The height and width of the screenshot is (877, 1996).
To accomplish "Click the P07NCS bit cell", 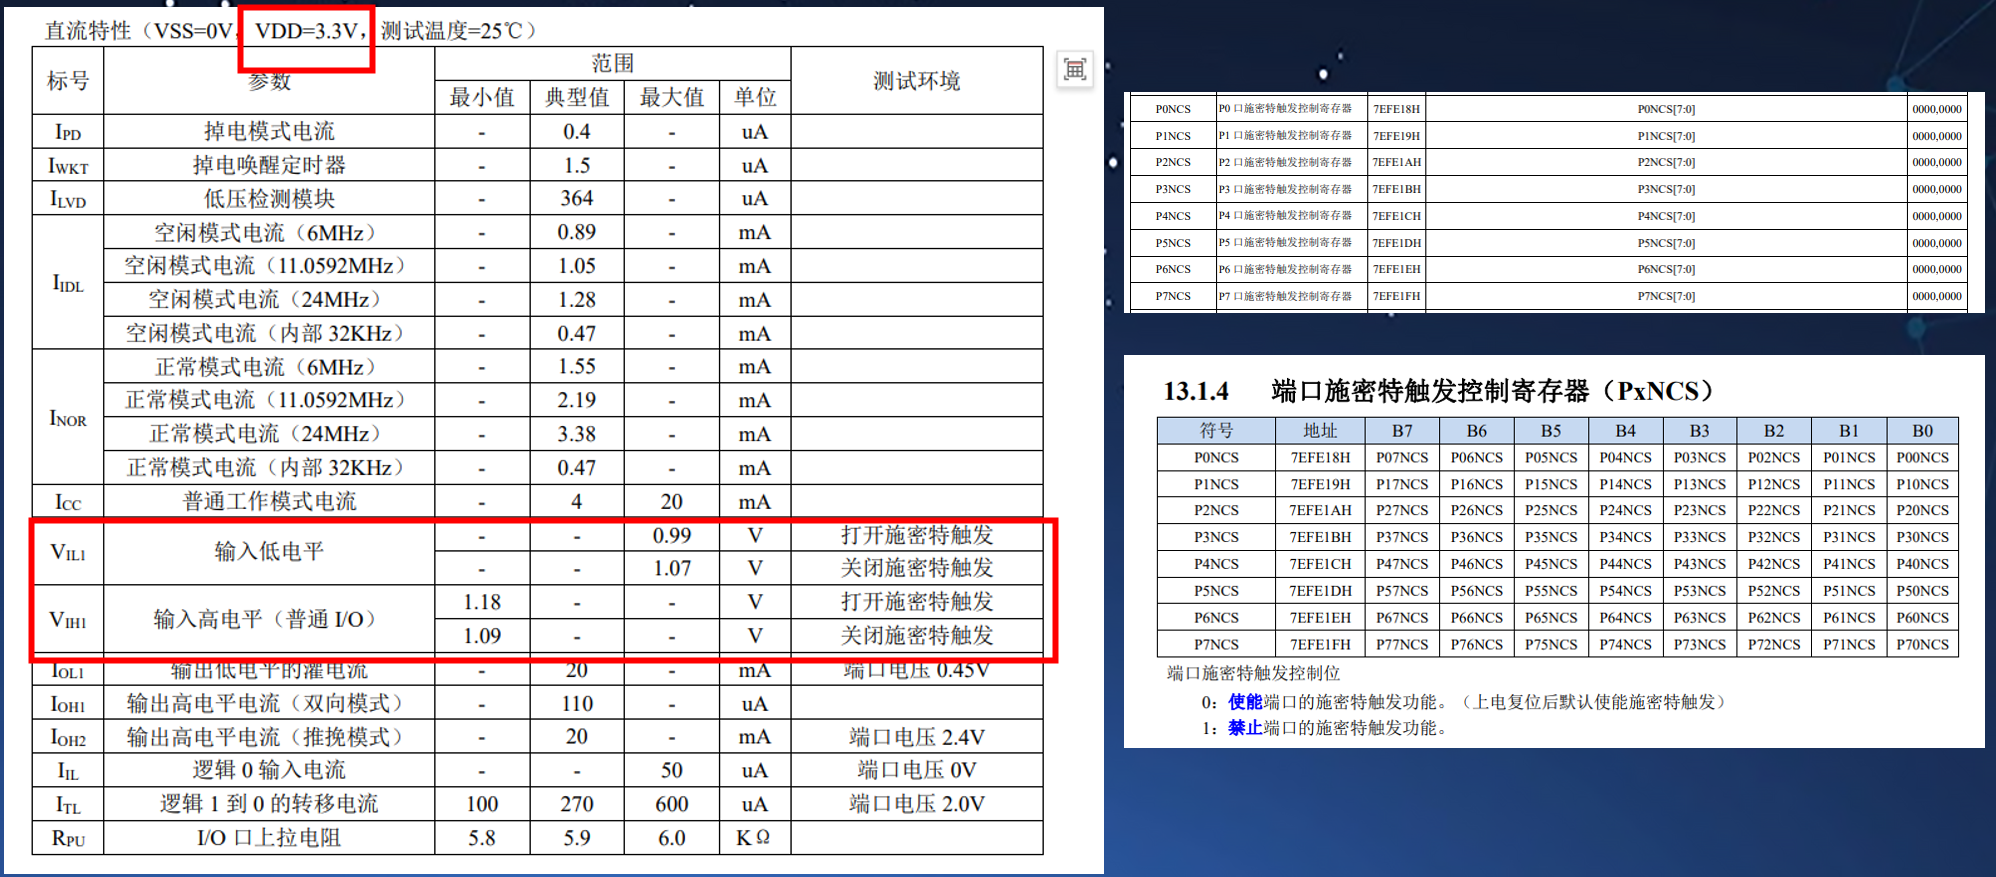I will tap(1402, 458).
